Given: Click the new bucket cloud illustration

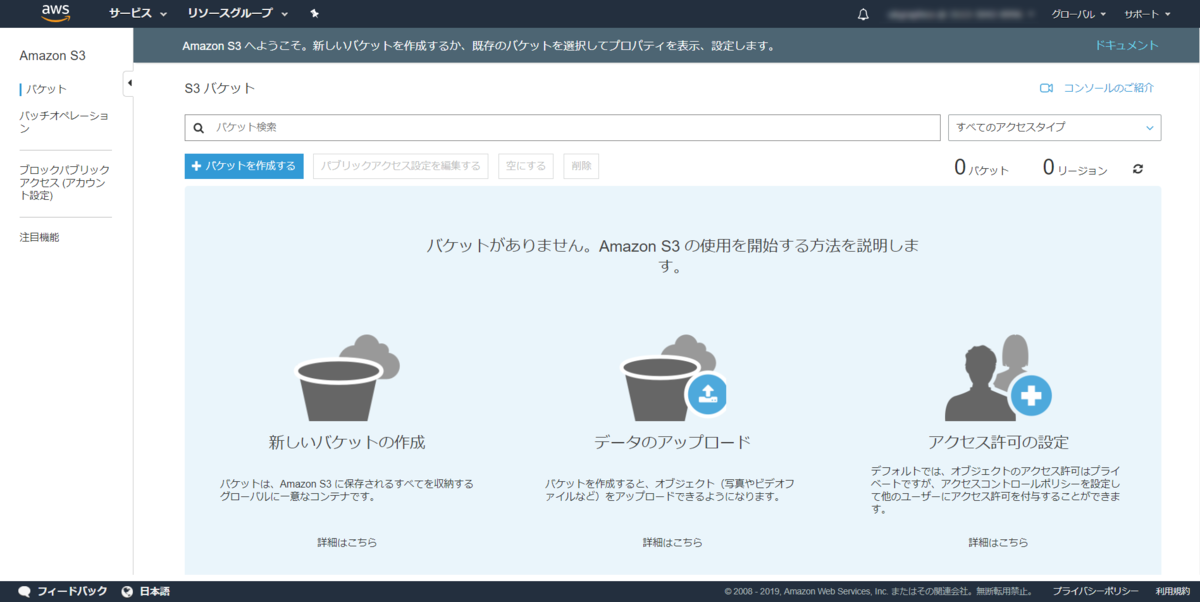Looking at the screenshot, I should point(347,377).
